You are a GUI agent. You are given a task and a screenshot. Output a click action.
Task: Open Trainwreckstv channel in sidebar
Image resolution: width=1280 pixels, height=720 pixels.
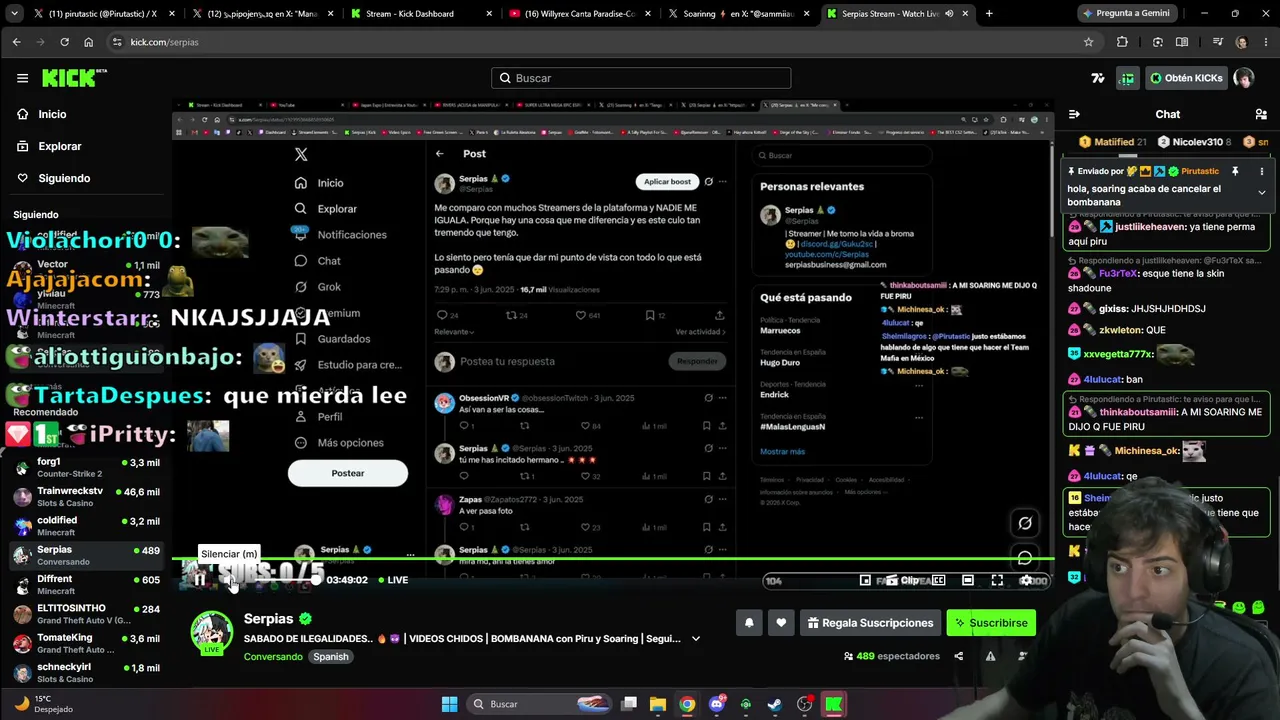[x=87, y=497]
